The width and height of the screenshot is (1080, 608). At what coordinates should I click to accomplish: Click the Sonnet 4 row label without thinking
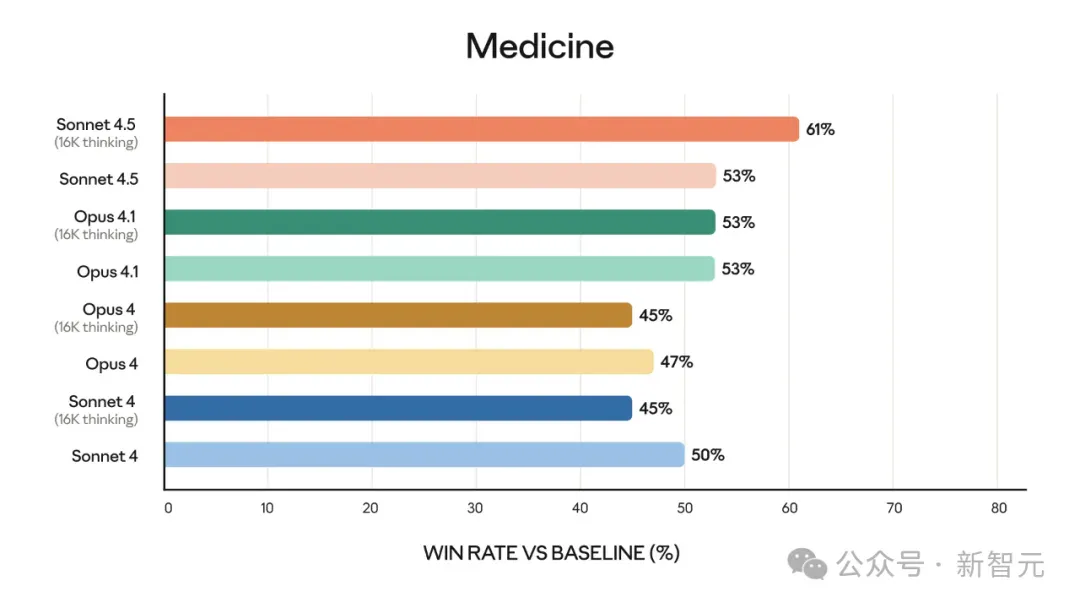coord(105,456)
